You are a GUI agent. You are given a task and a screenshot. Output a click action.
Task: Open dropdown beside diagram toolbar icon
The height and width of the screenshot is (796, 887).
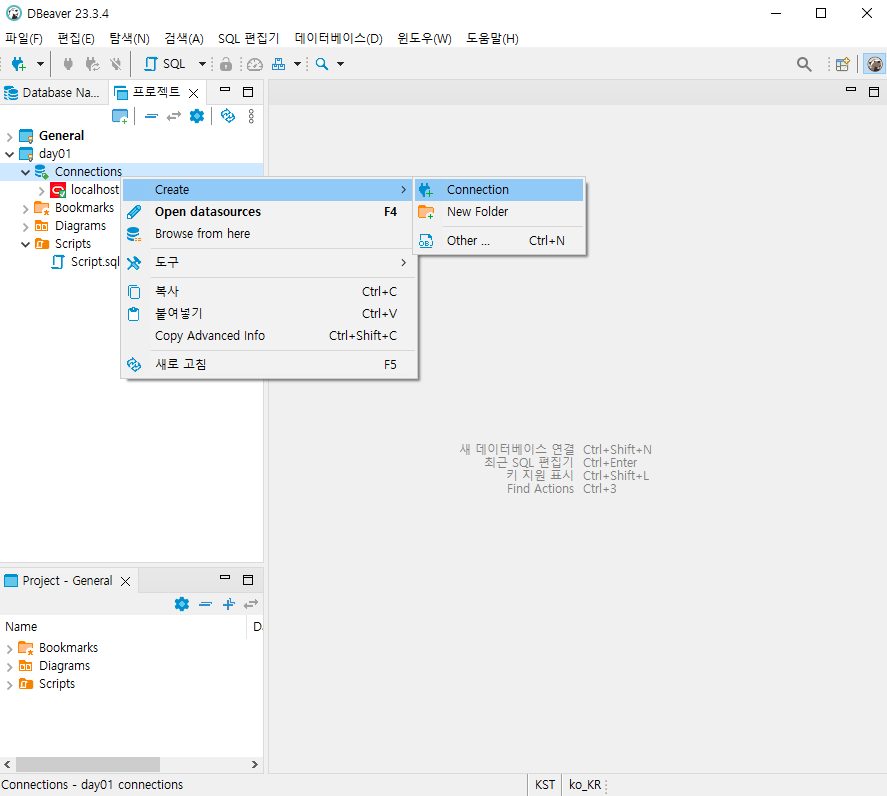pyautogui.click(x=297, y=64)
